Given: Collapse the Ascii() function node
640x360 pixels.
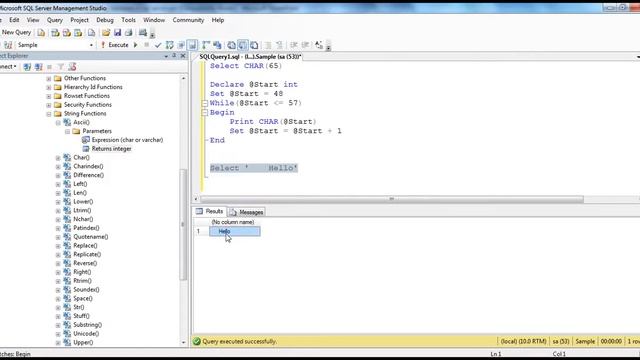Looking at the screenshot, I should [x=58, y=122].
